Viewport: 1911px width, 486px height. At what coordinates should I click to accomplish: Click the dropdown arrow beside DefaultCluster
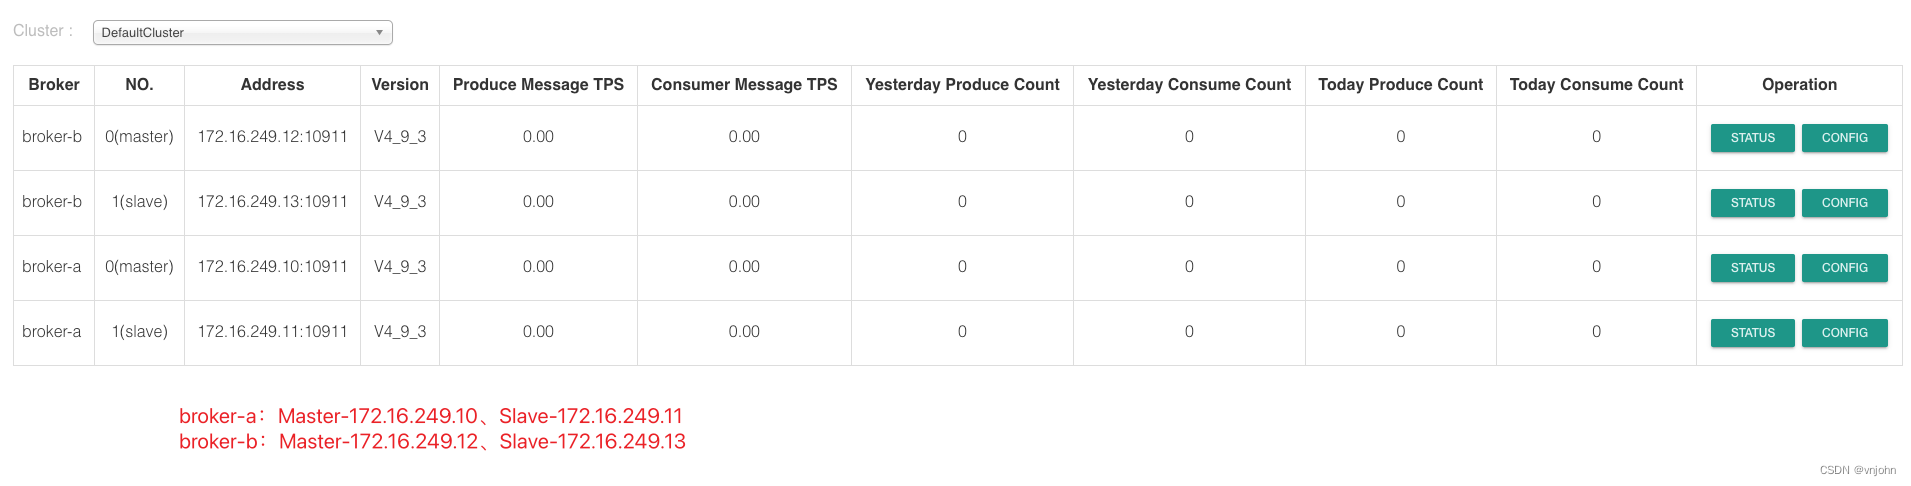(379, 33)
